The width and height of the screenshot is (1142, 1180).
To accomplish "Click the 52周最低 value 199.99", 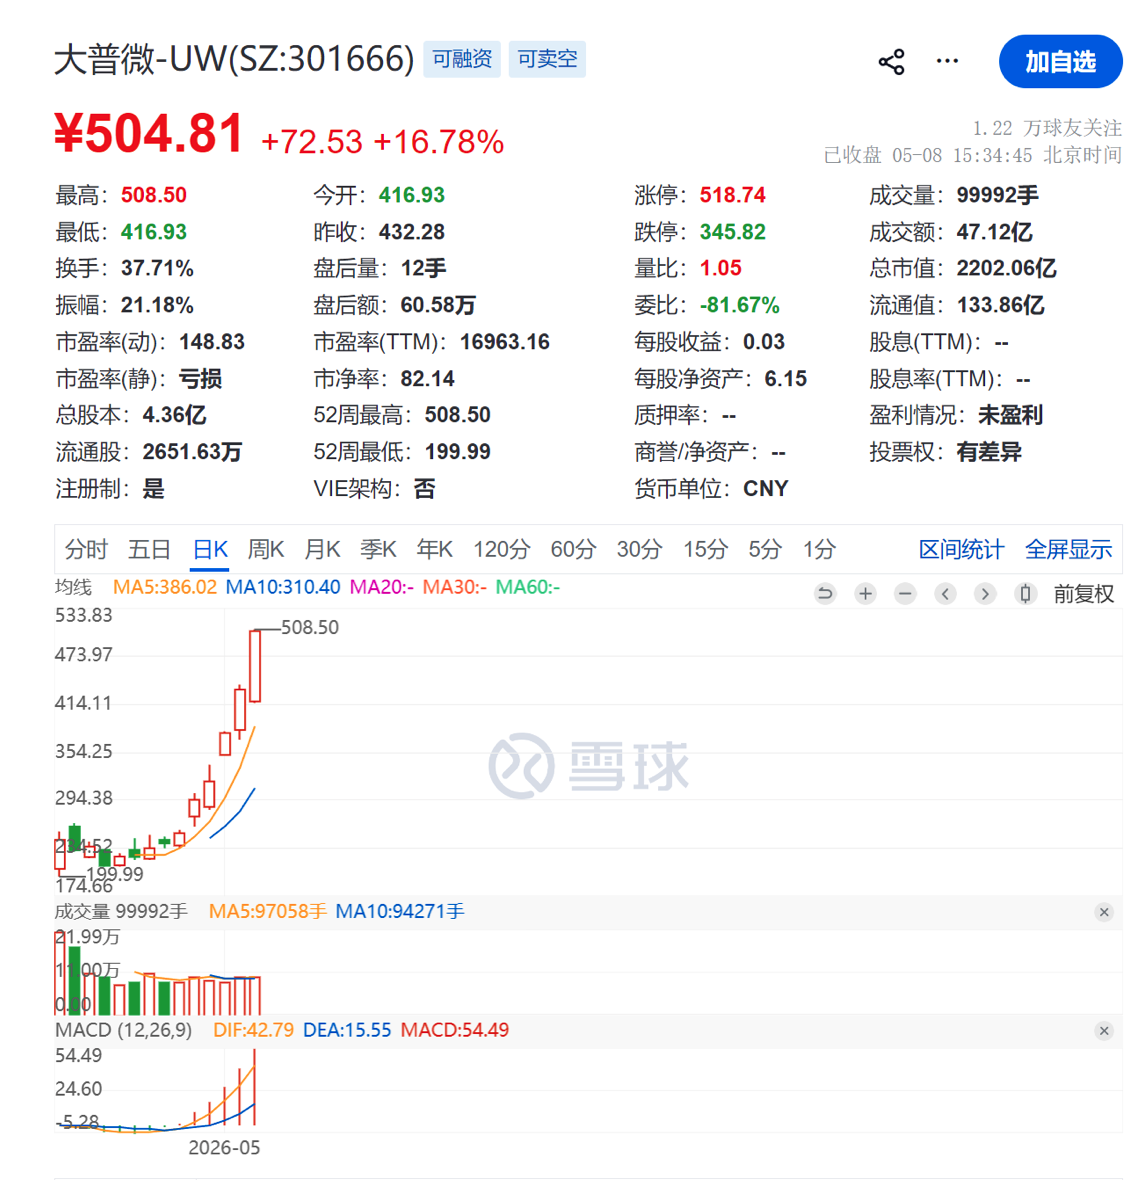I will (x=457, y=452).
